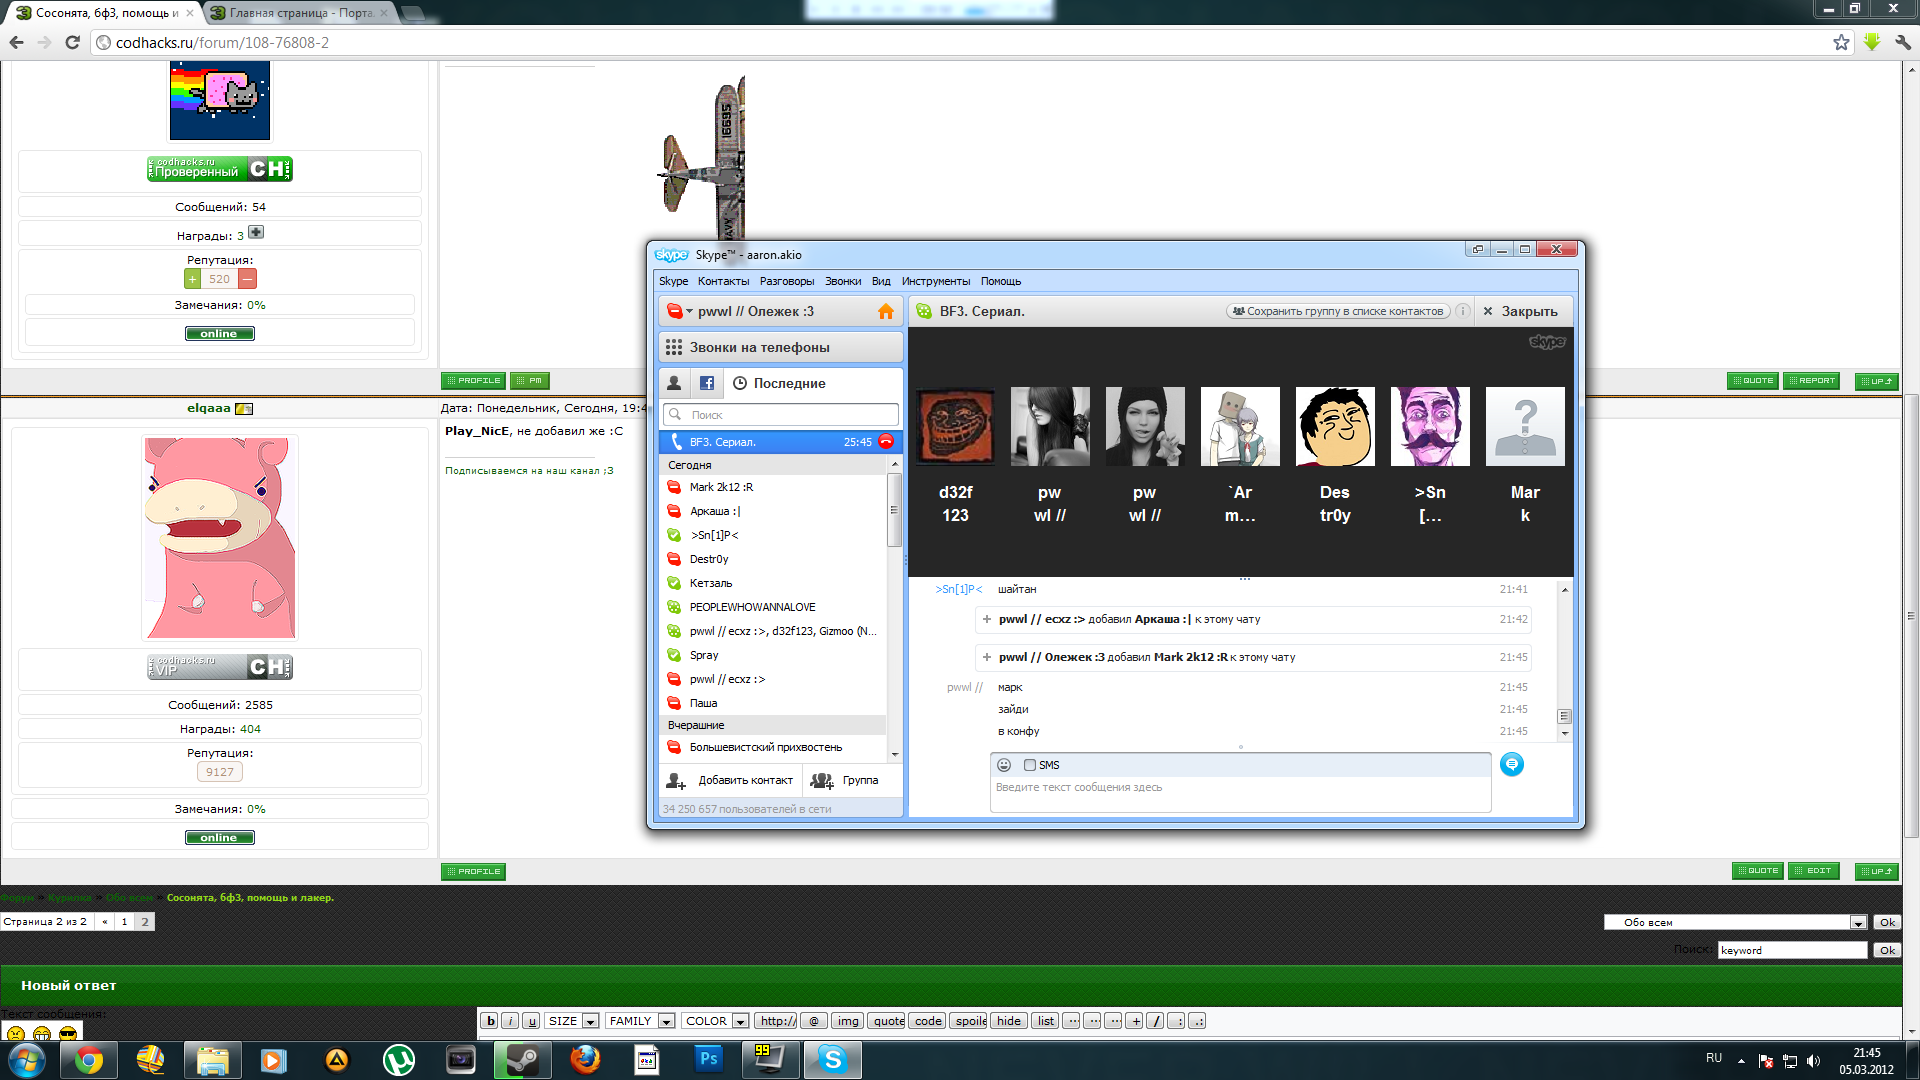Click the EDIT button under elqaaa post
1920x1080 pixels.
click(1814, 871)
